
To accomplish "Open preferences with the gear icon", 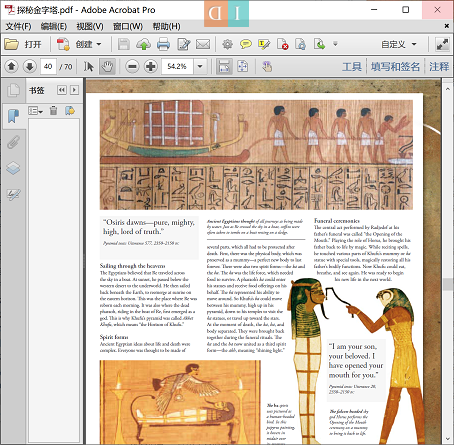I will [227, 44].
